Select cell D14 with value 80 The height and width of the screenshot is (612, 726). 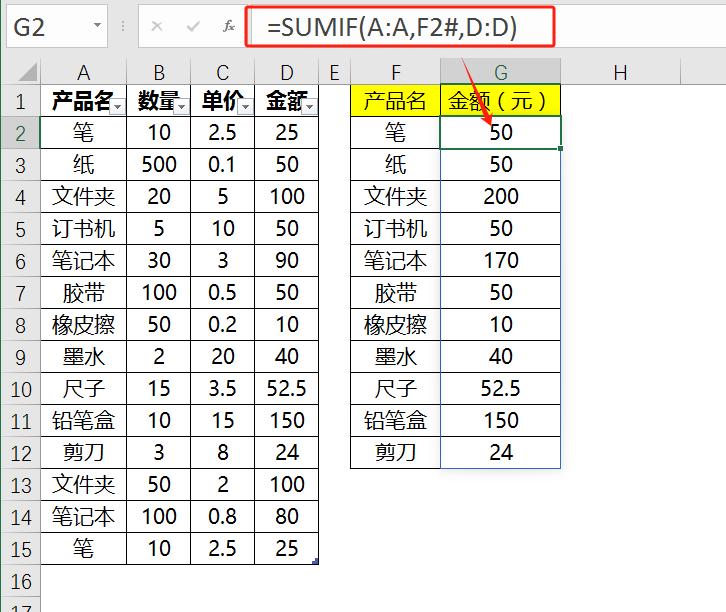(287, 517)
